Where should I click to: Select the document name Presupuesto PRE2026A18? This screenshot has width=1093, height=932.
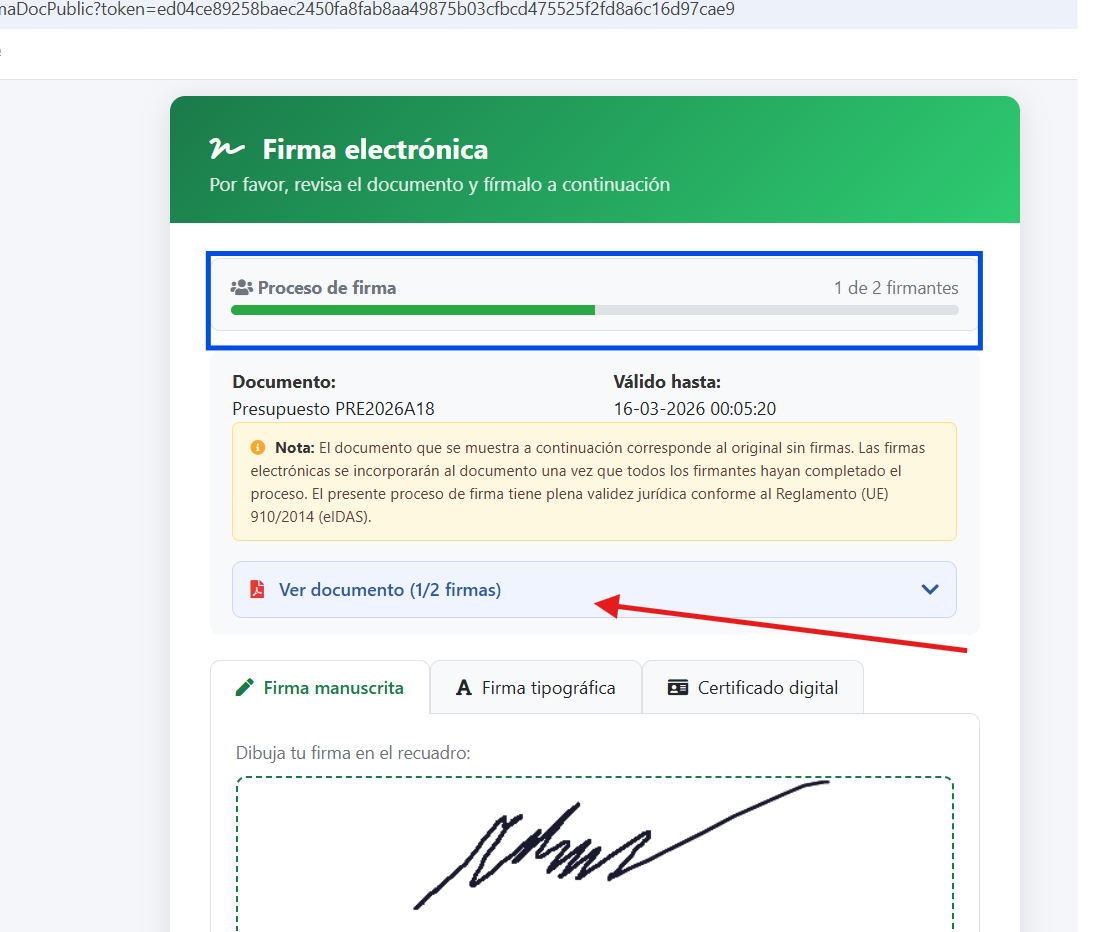[333, 409]
